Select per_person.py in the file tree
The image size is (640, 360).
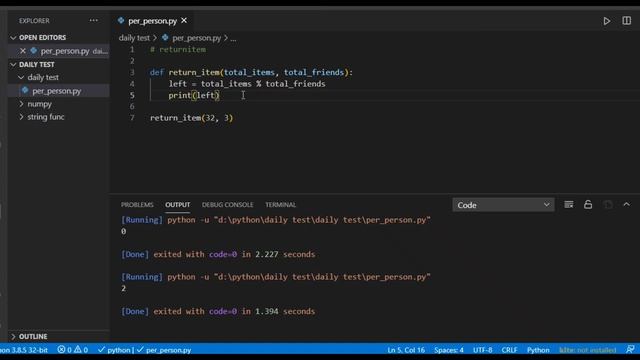[58, 91]
